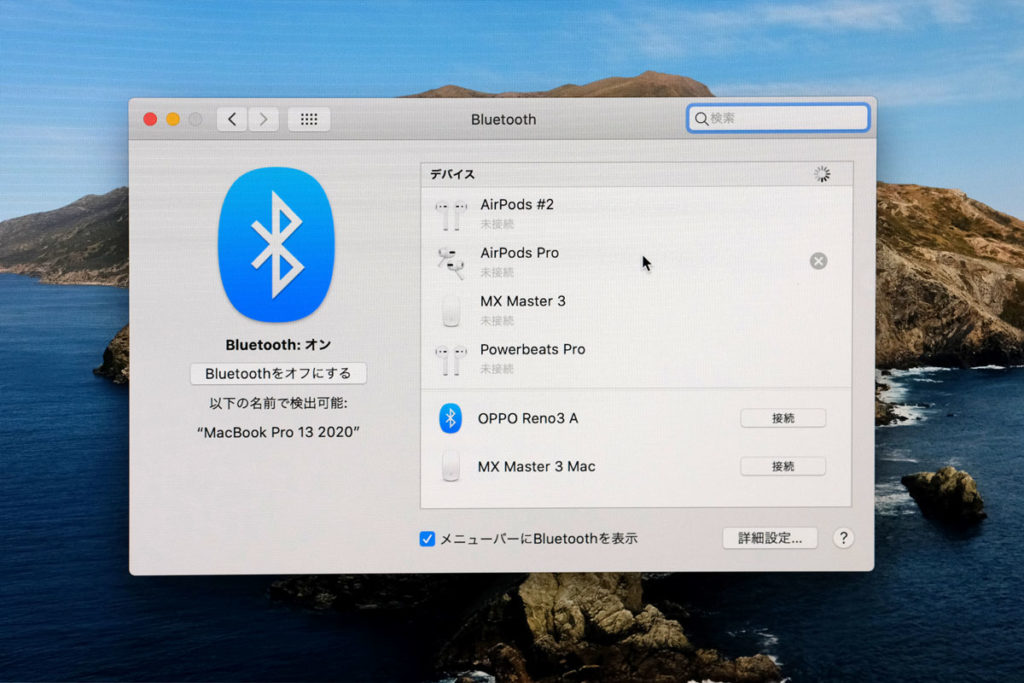The width and height of the screenshot is (1024, 683).
Task: Open the 詳細設定... advanced settings button
Action: pyautogui.click(x=770, y=538)
